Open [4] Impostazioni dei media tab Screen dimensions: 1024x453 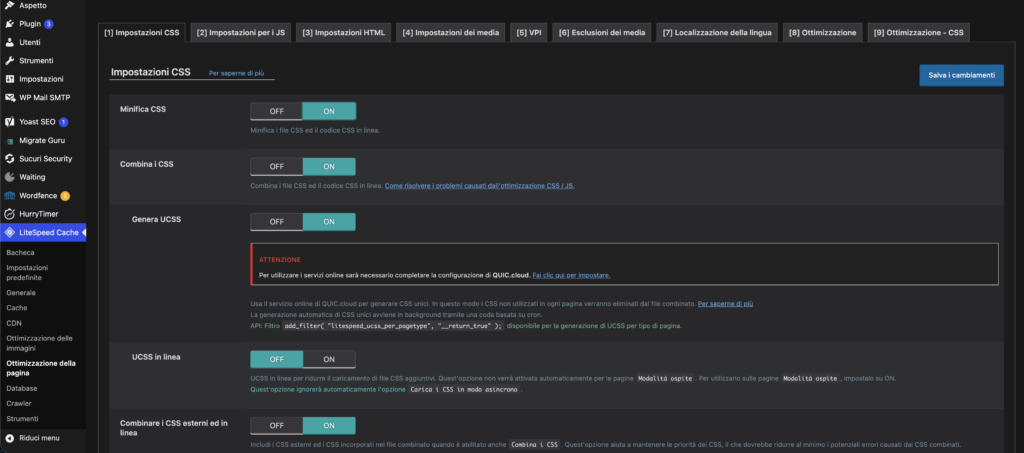coord(451,32)
